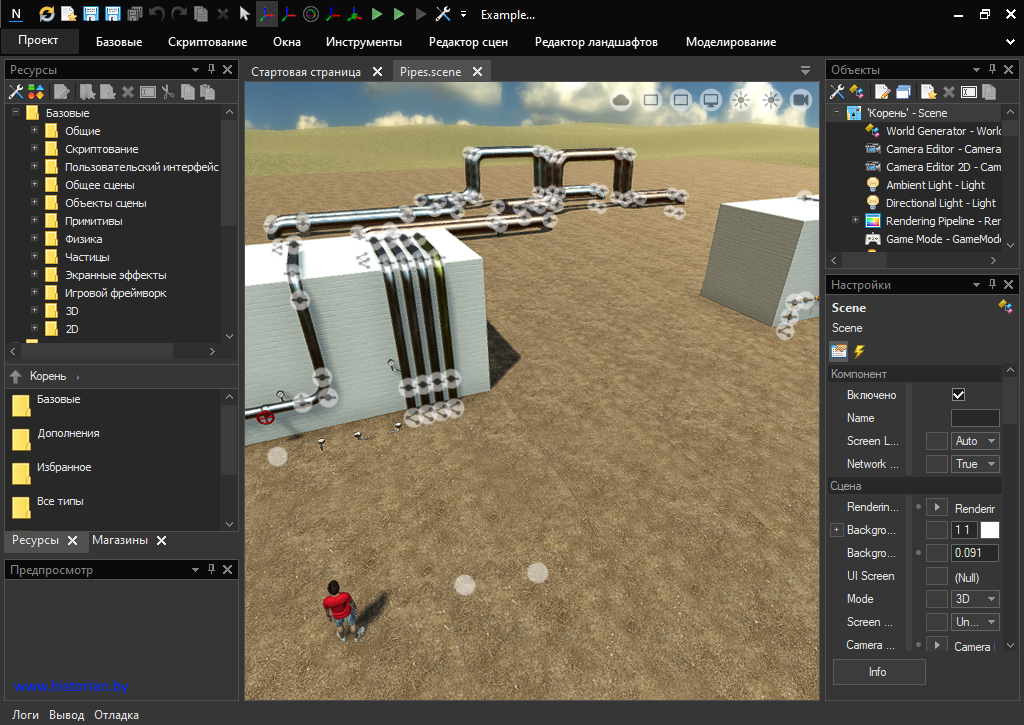Choose the arrow Select tool in toolbar

(244, 15)
